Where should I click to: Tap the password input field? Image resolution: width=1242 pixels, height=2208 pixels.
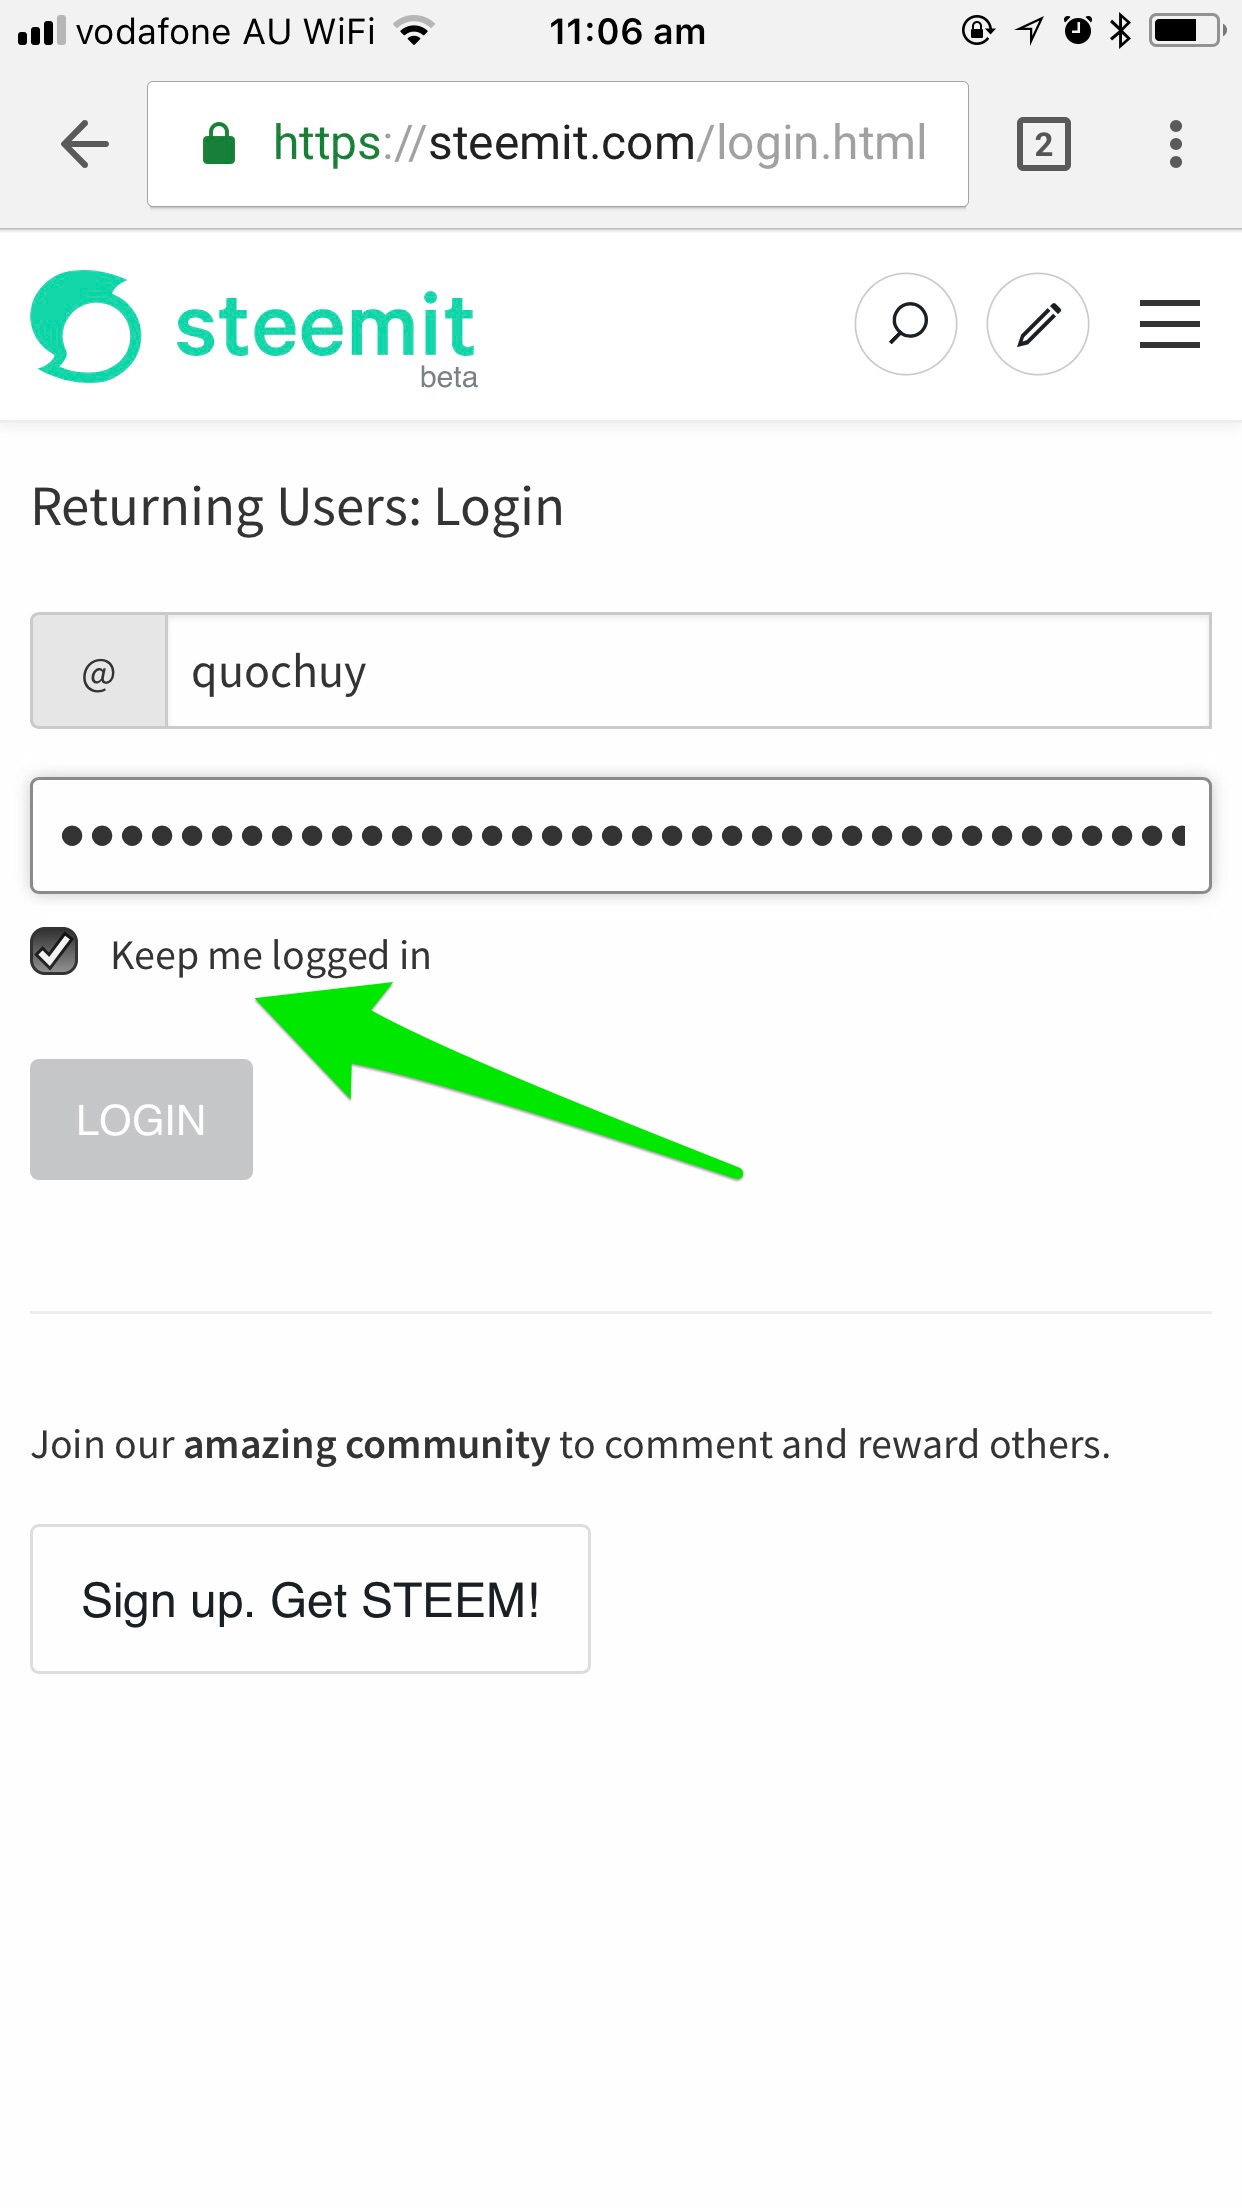point(620,835)
